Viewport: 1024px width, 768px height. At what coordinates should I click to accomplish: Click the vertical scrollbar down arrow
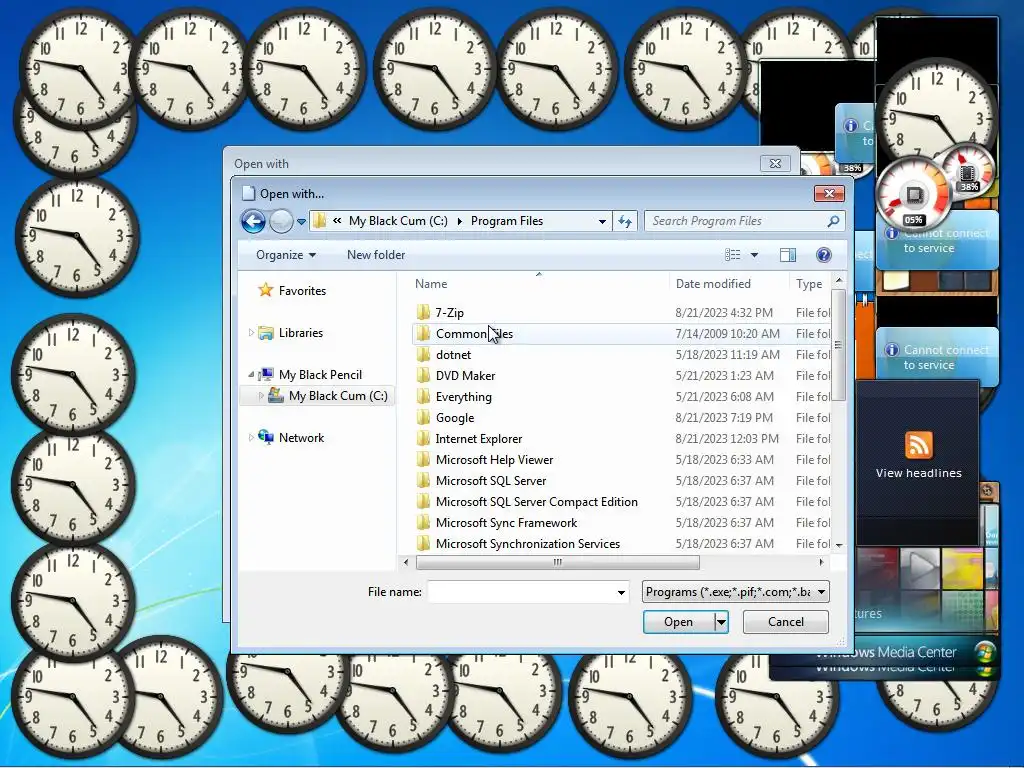[839, 545]
